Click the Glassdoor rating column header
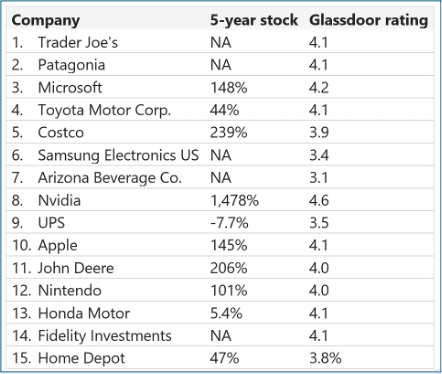The height and width of the screenshot is (374, 442). point(368,20)
